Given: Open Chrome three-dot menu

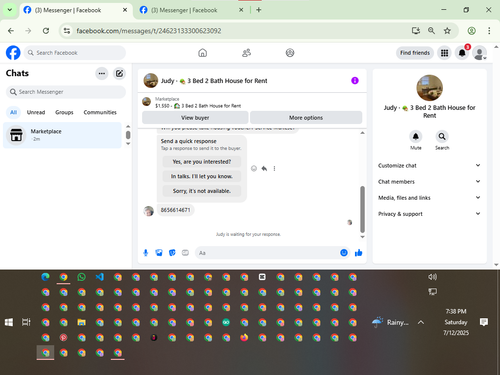Looking at the screenshot, I should (x=489, y=31).
